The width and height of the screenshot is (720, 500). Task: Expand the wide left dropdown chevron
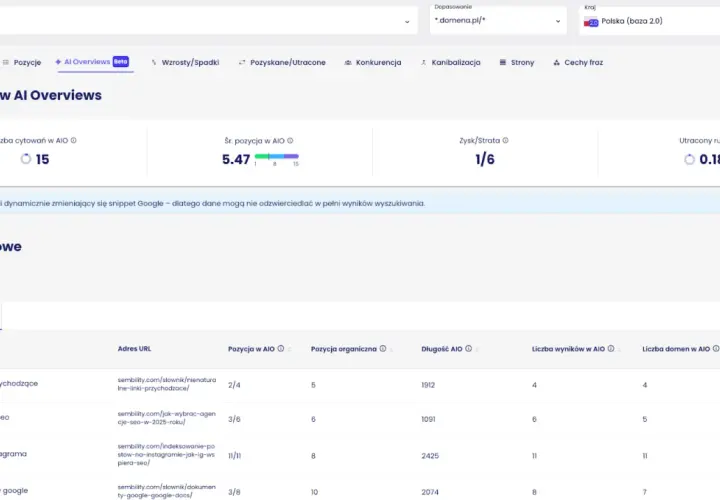407,22
